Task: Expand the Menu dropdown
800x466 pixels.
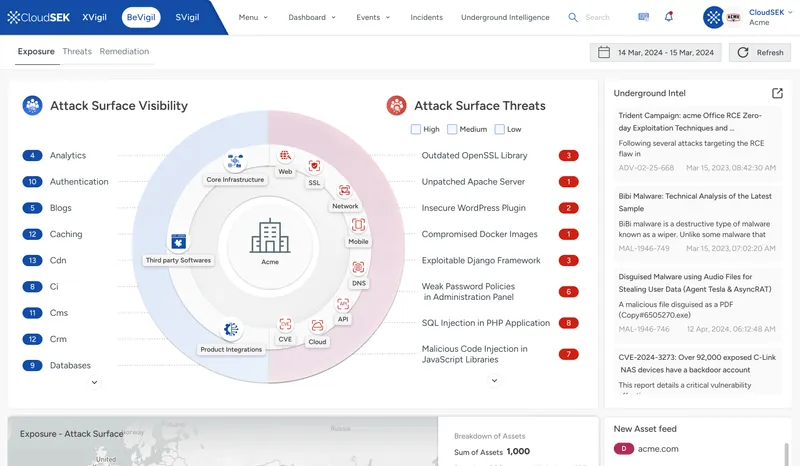Action: pos(253,17)
